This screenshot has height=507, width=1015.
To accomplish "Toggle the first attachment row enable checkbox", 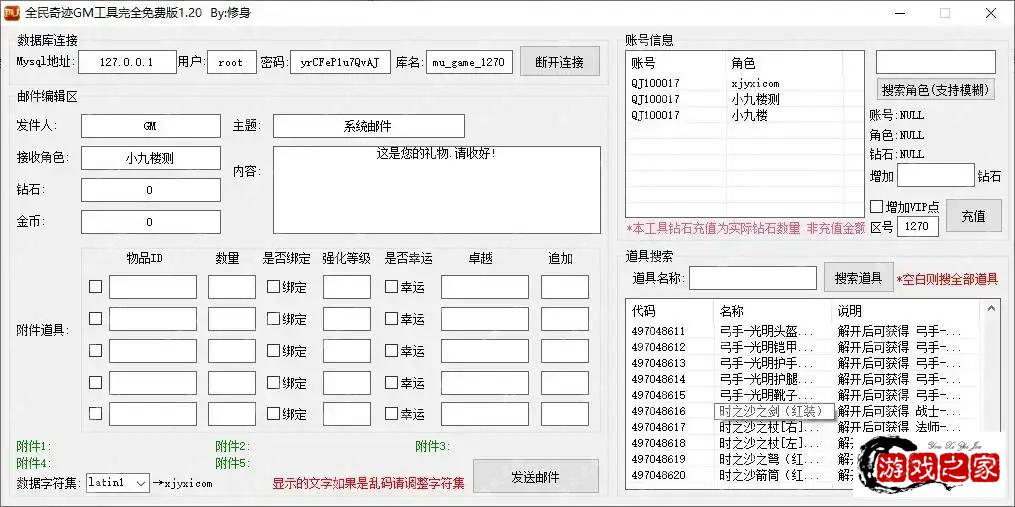I will coord(95,287).
